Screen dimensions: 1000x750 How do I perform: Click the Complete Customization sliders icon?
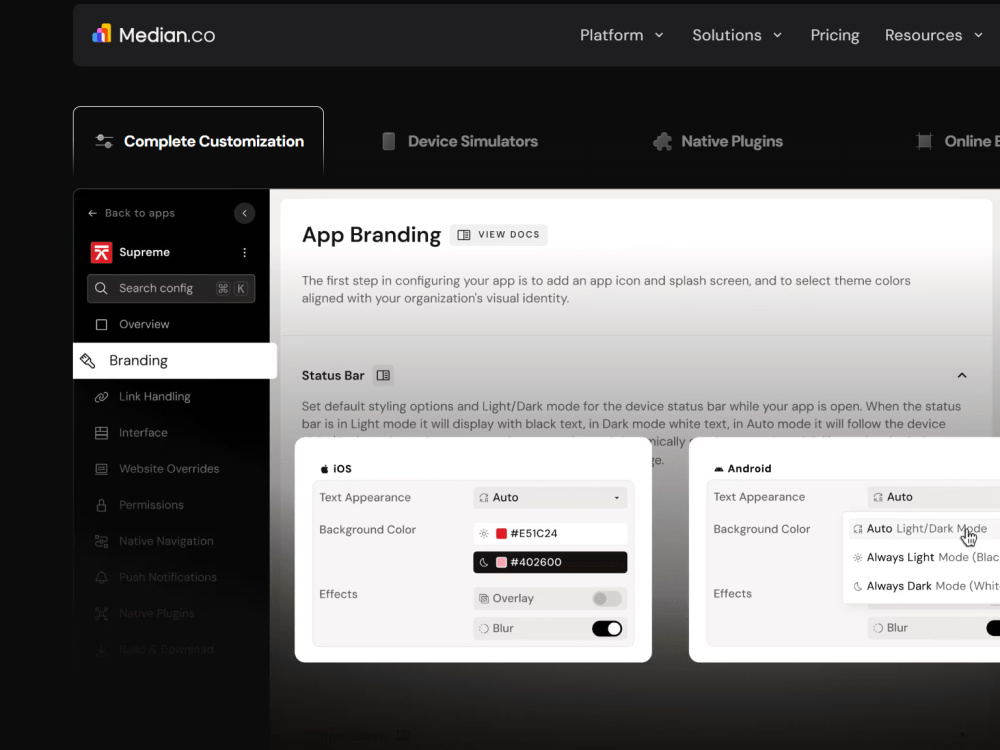[x=104, y=141]
